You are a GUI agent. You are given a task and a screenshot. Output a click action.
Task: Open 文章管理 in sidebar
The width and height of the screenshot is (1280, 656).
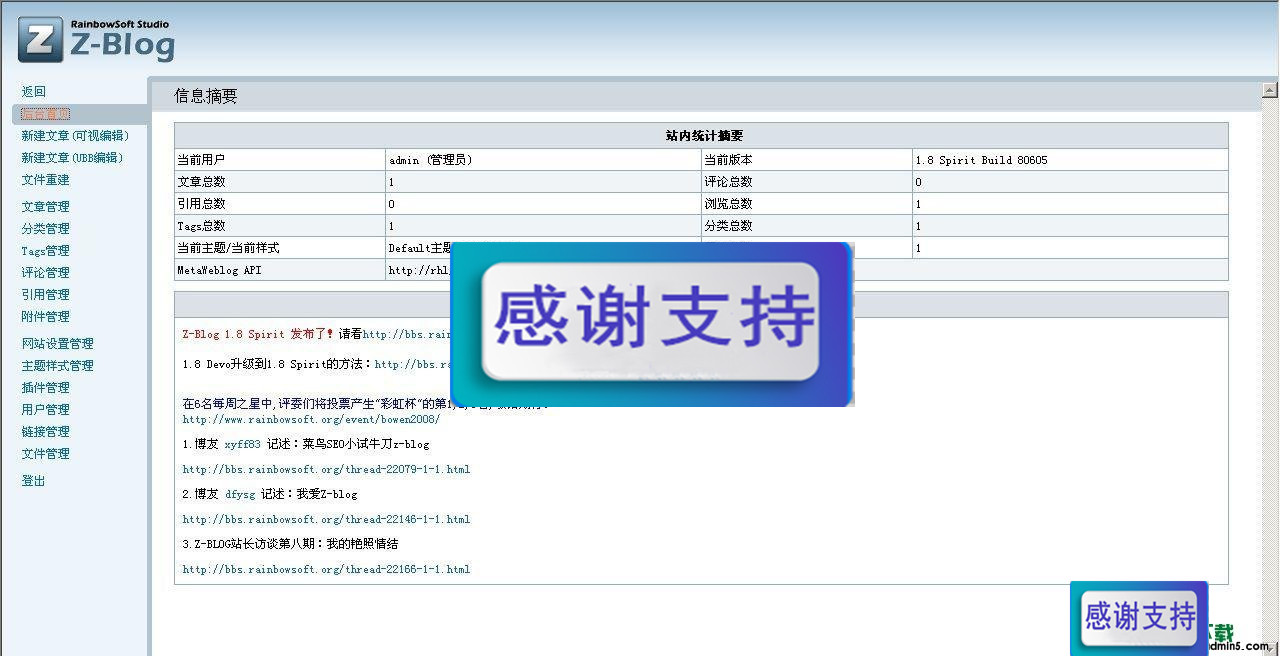(46, 207)
